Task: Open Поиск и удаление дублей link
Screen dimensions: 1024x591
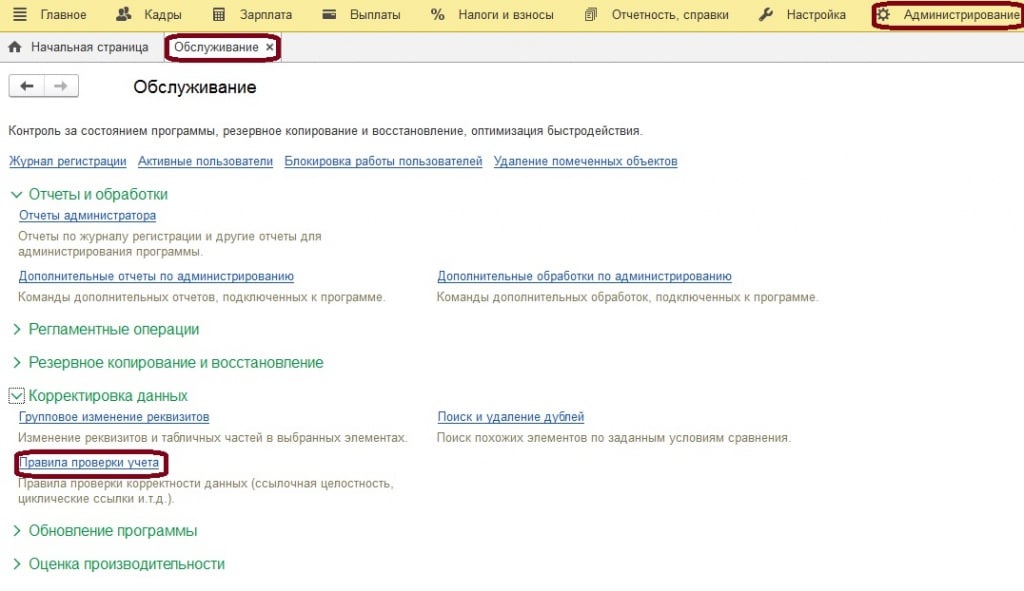Action: point(510,417)
